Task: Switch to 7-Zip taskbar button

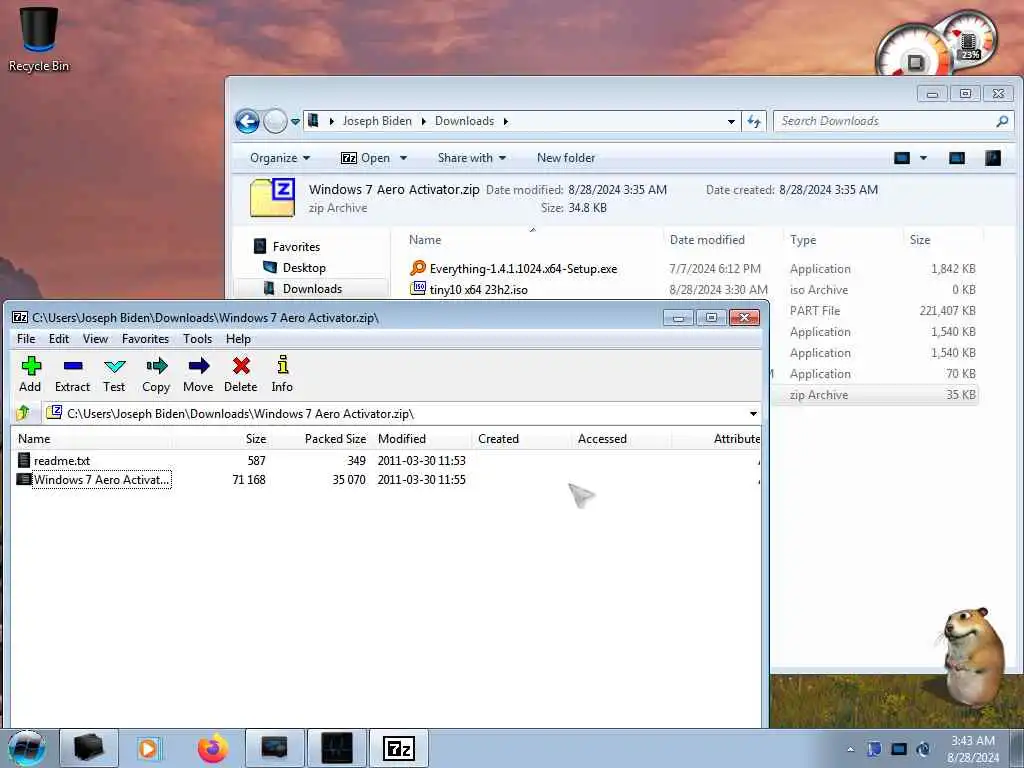Action: click(x=399, y=748)
